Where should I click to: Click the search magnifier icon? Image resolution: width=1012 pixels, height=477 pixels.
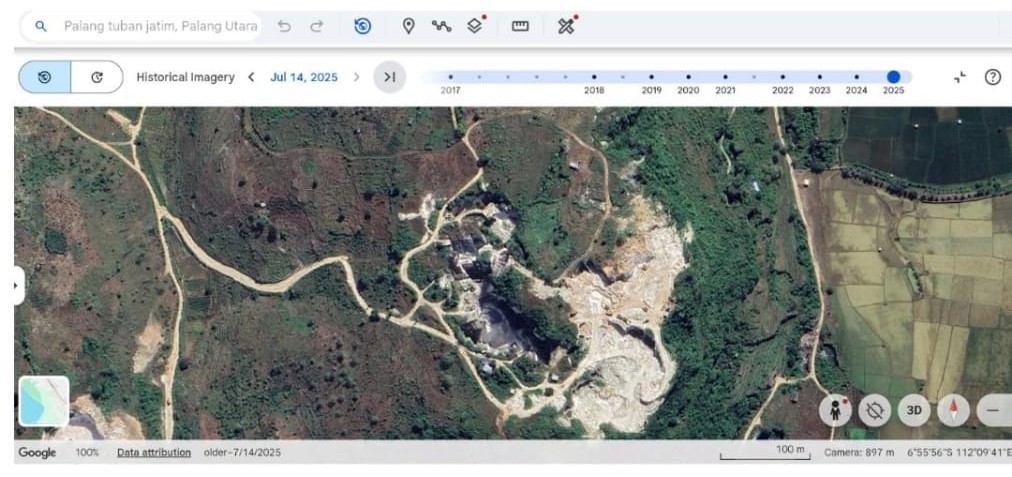[x=41, y=26]
